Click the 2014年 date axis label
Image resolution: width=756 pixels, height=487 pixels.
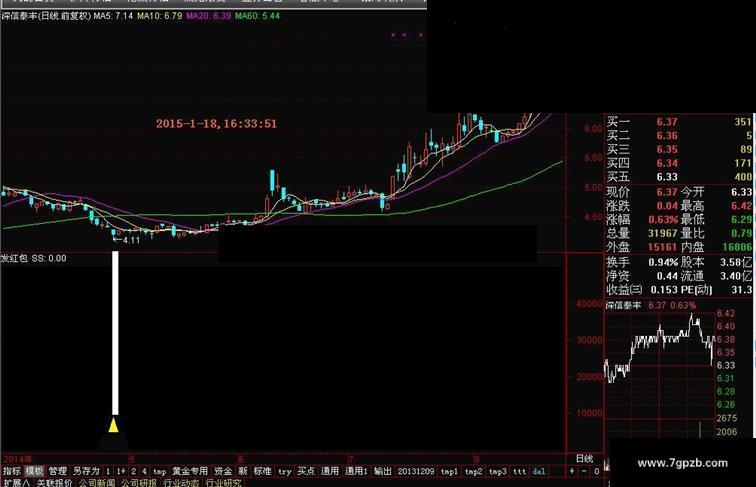(x=18, y=459)
